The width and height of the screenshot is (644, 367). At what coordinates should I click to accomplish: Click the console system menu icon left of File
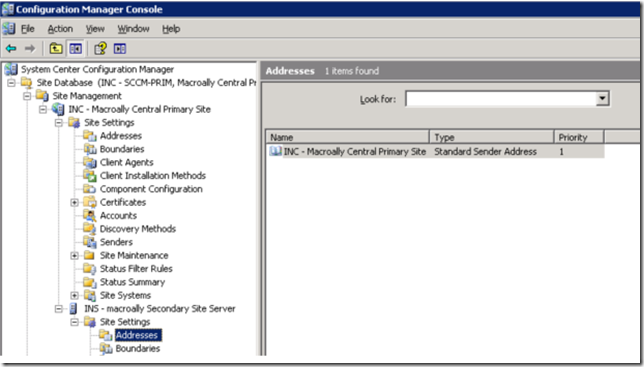(9, 29)
